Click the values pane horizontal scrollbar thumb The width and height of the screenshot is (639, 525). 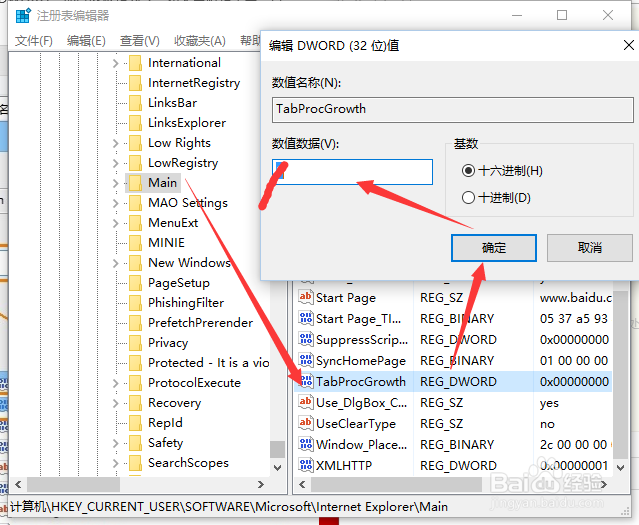(x=396, y=484)
